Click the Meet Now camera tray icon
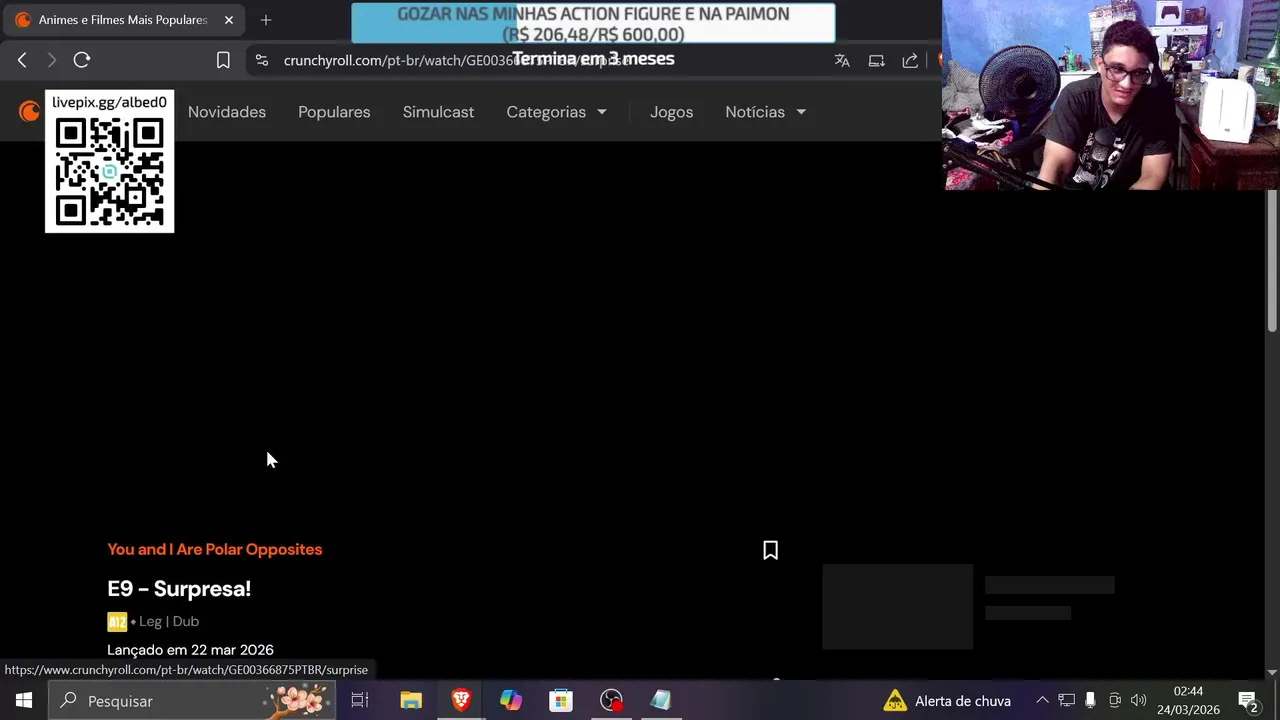 tap(1115, 701)
